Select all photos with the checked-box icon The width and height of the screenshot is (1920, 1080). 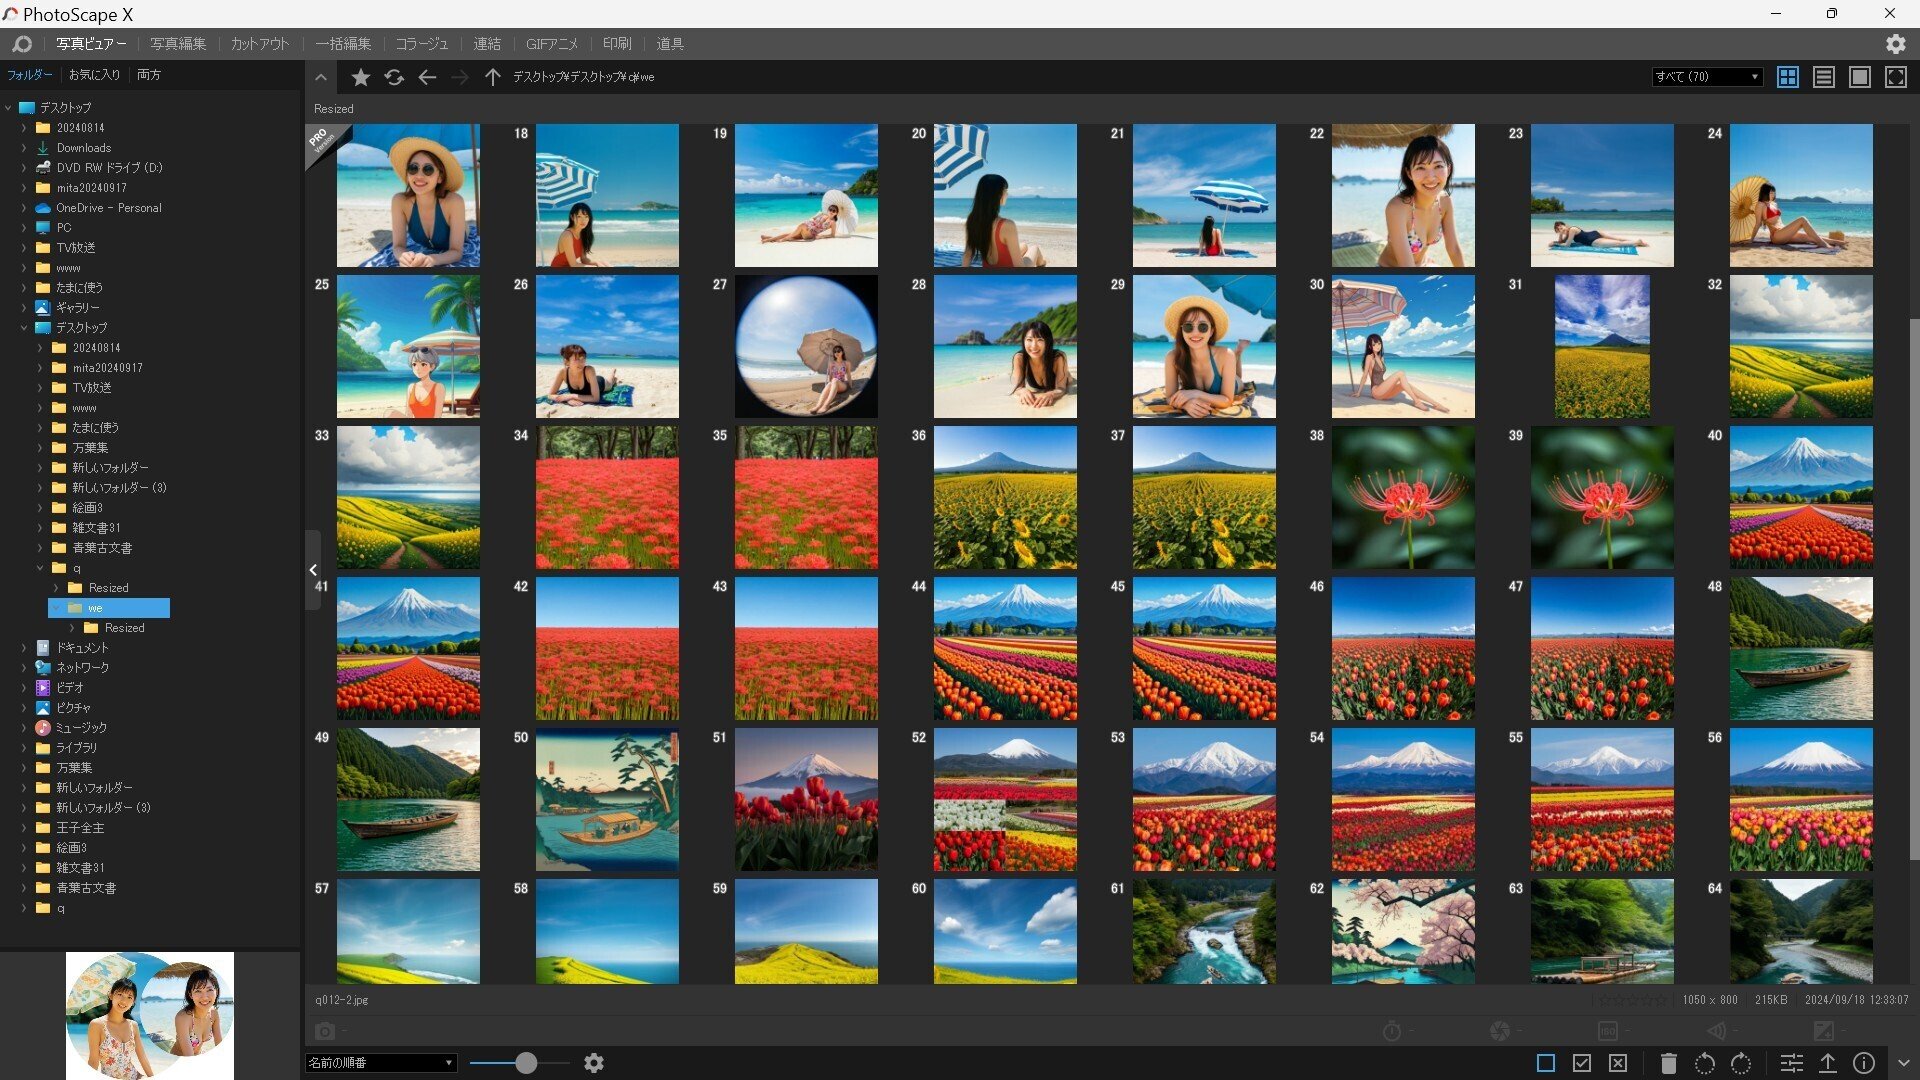1584,1063
